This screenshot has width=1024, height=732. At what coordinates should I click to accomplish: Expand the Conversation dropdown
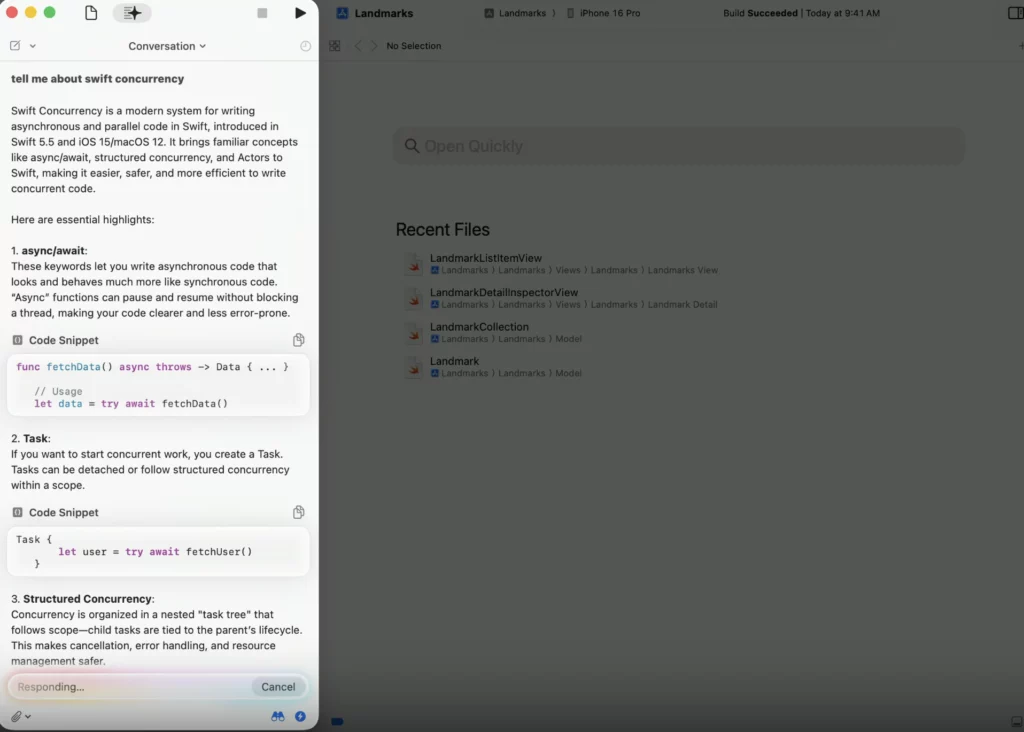click(167, 46)
